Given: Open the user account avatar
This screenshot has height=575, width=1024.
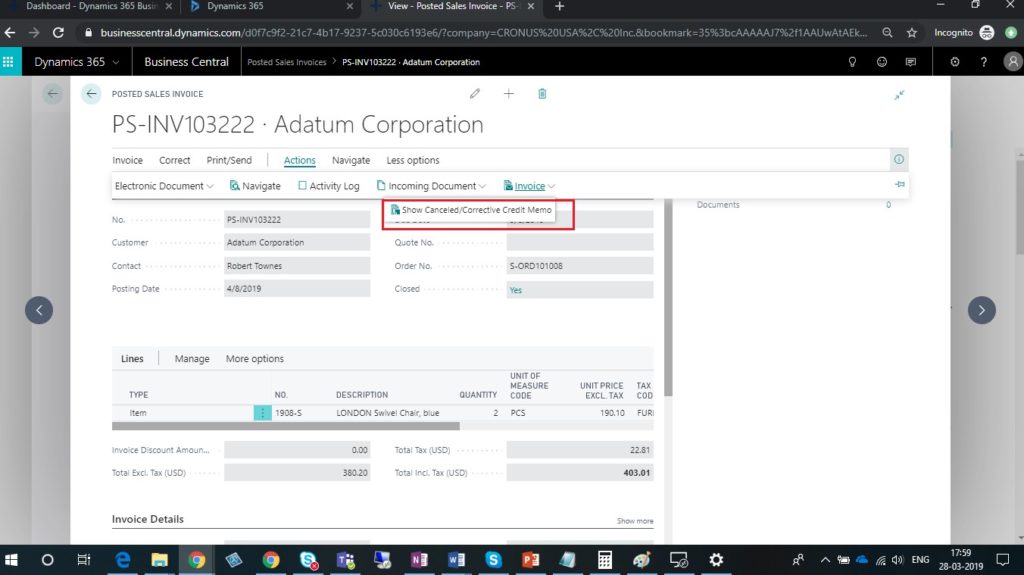Looking at the screenshot, I should click(x=1013, y=62).
